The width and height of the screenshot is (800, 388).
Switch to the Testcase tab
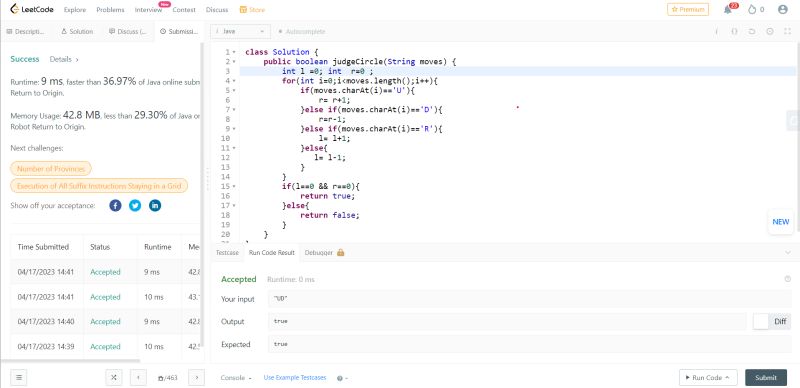227,253
